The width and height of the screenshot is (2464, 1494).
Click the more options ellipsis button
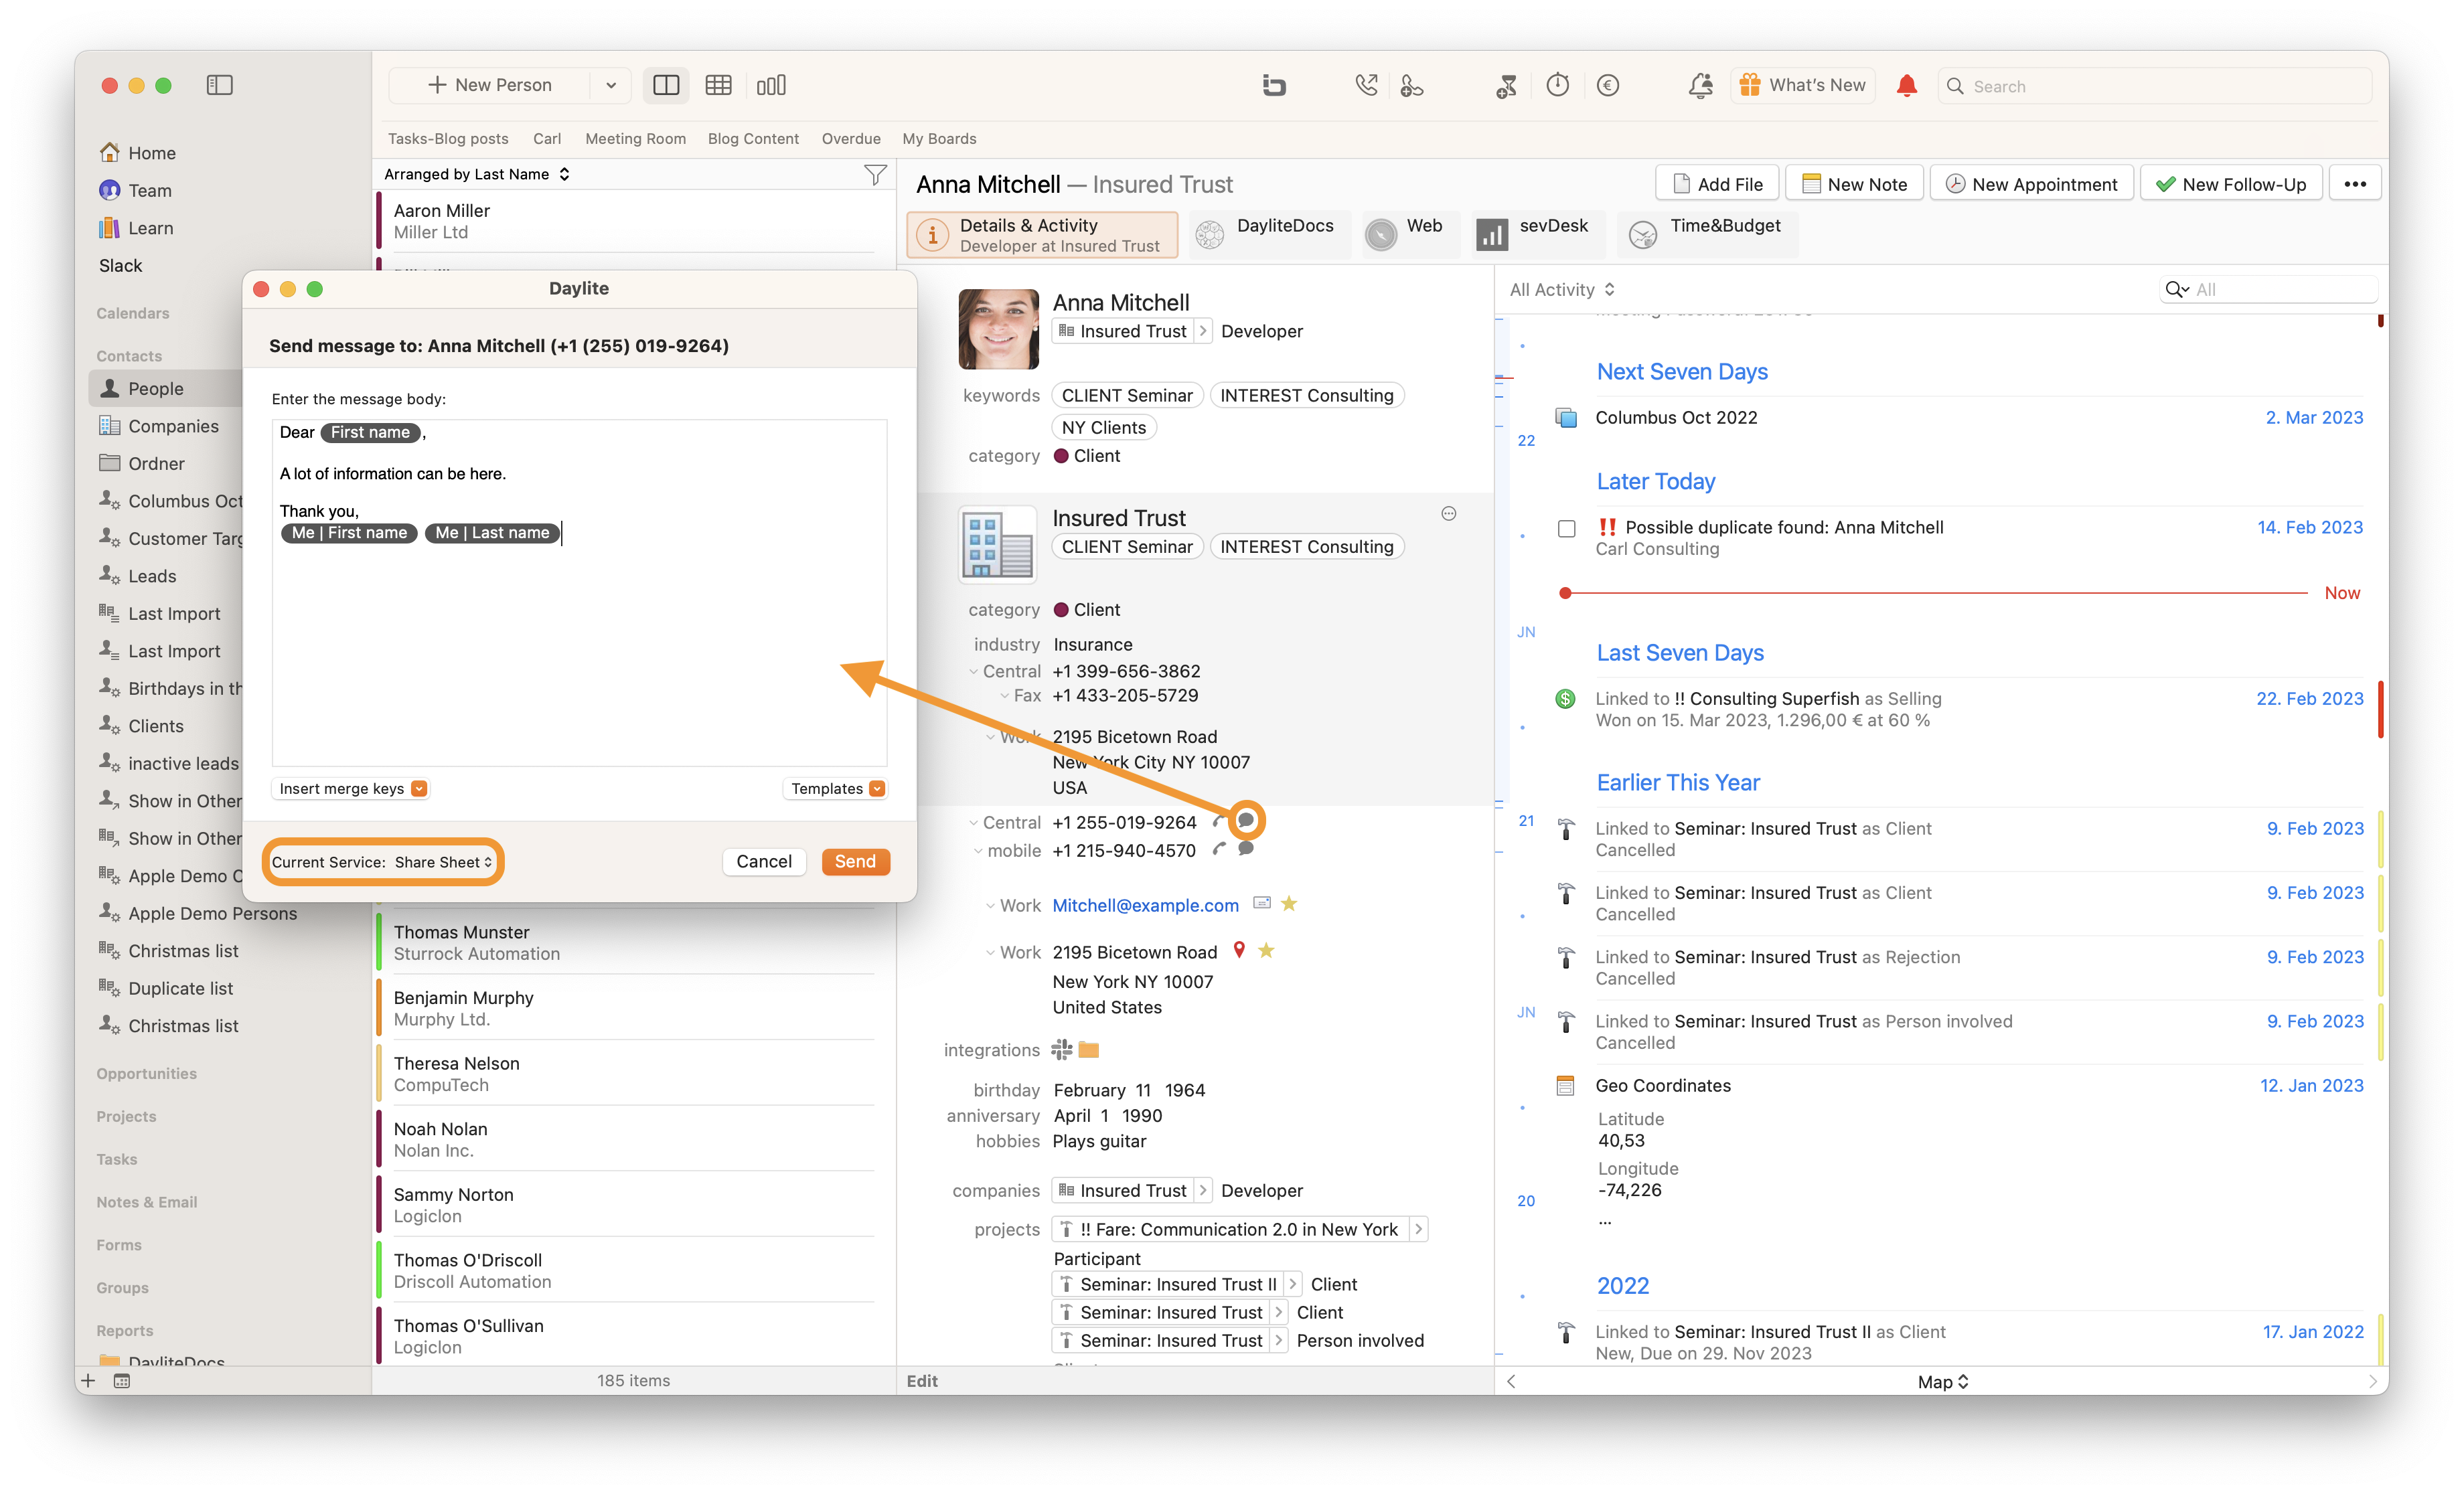coord(2354,184)
